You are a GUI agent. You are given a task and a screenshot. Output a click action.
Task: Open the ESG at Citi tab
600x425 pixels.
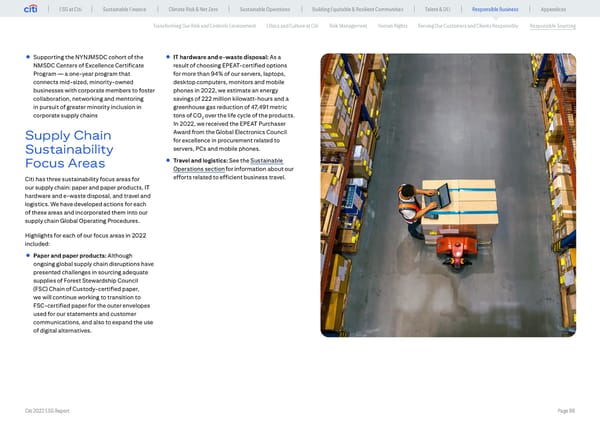coord(71,10)
